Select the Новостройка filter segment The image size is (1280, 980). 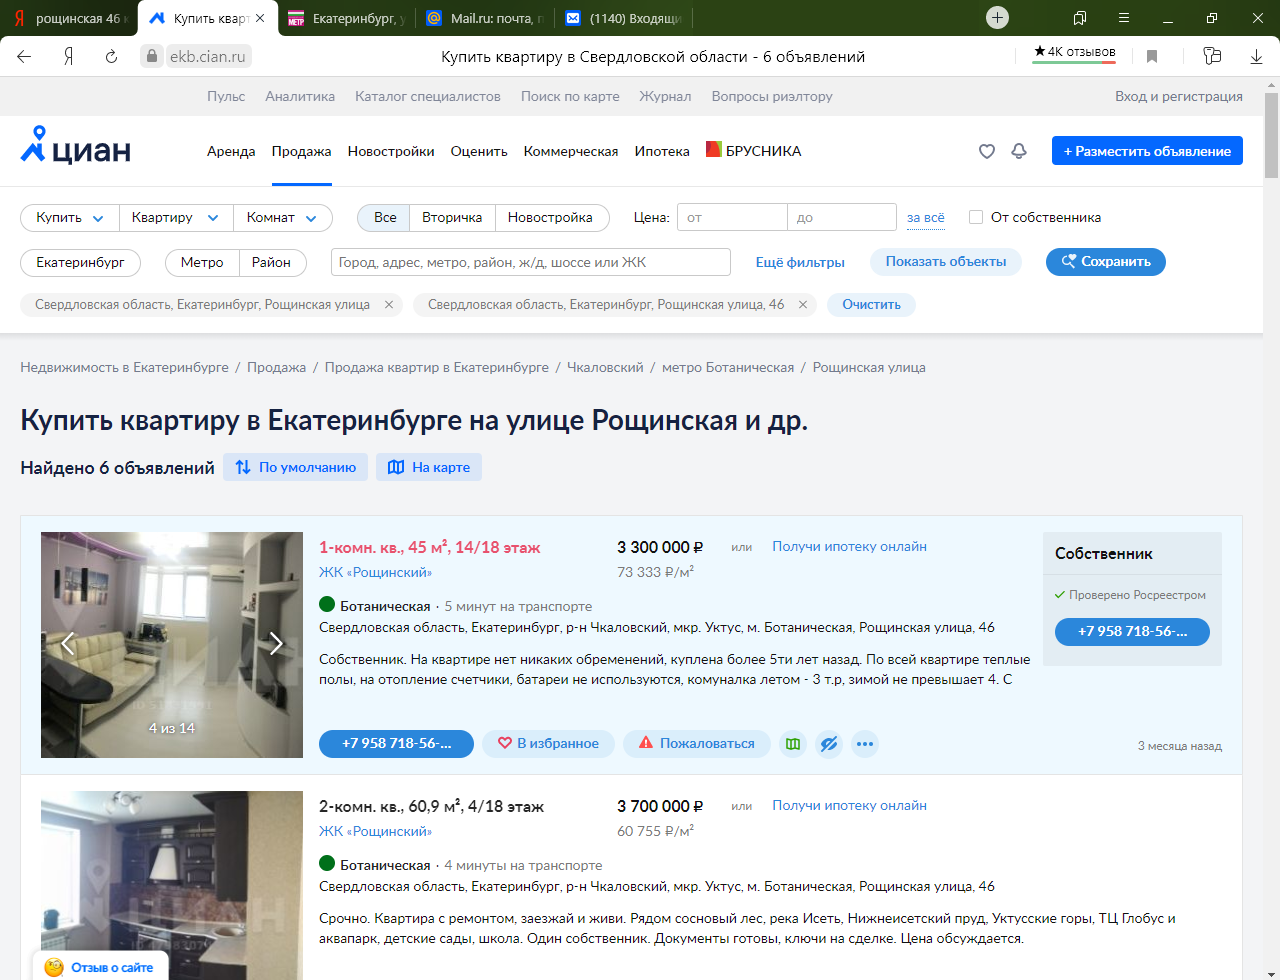tap(550, 217)
